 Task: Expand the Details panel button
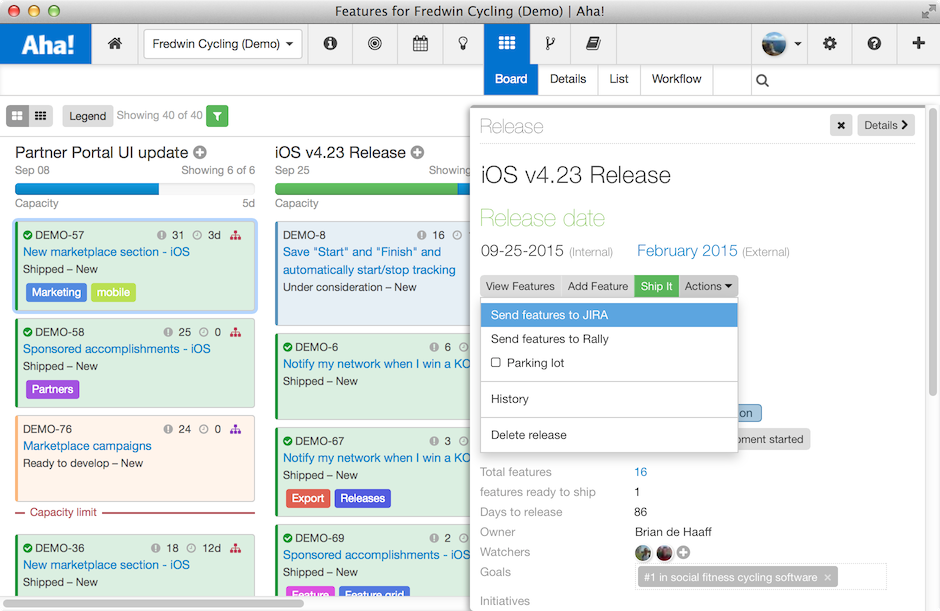[885, 125]
